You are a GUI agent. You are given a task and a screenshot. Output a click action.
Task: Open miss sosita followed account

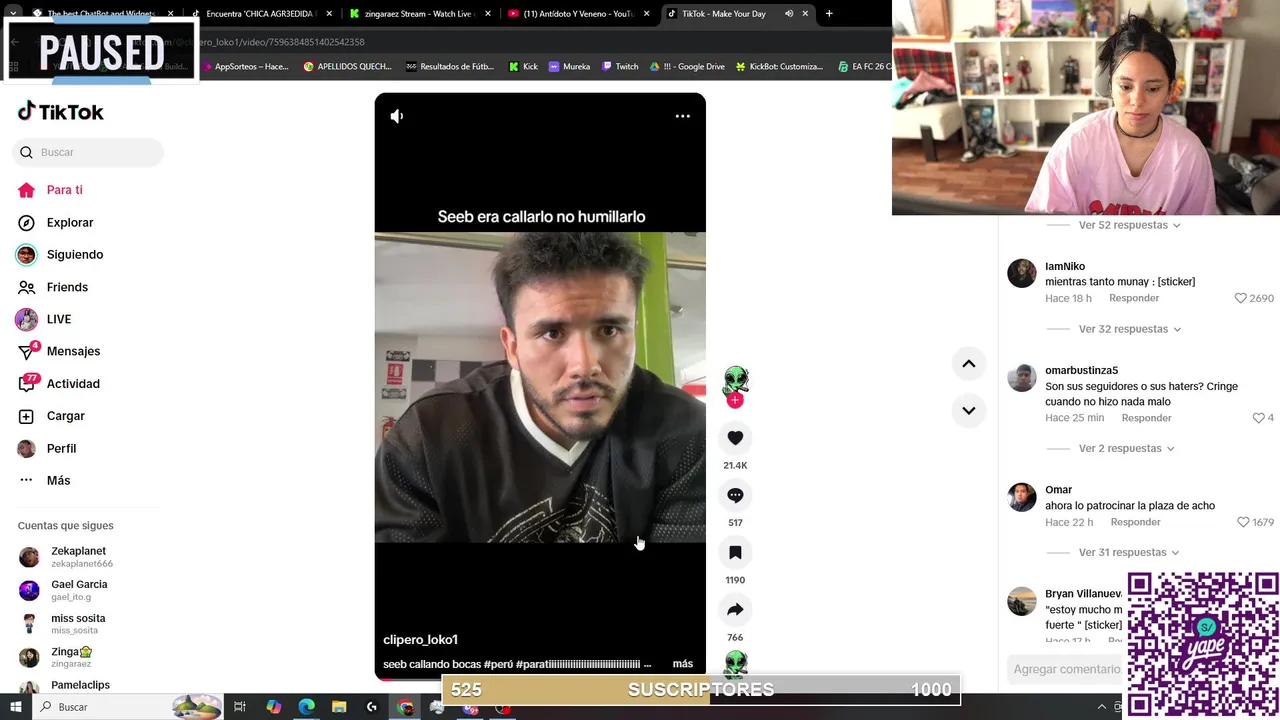click(62, 624)
